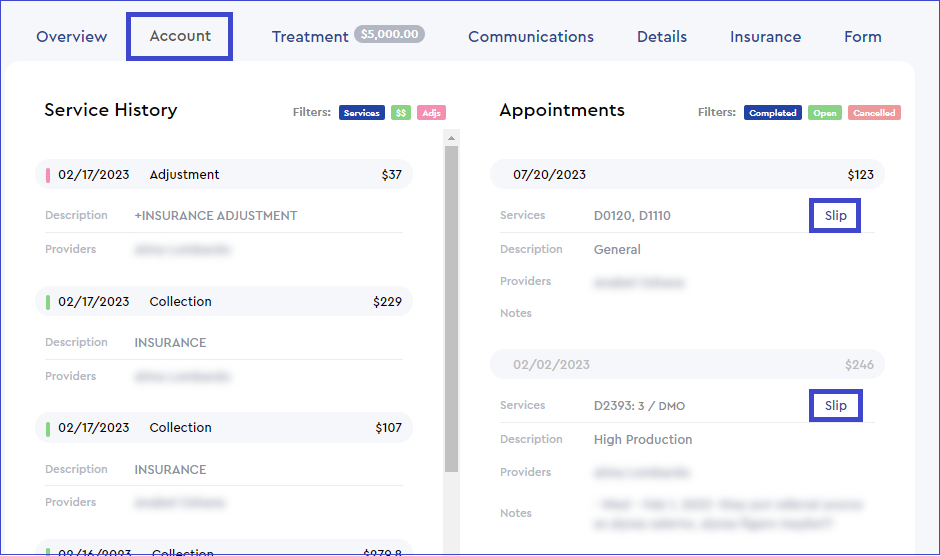Click the Service History scroll up arrow

click(451, 138)
